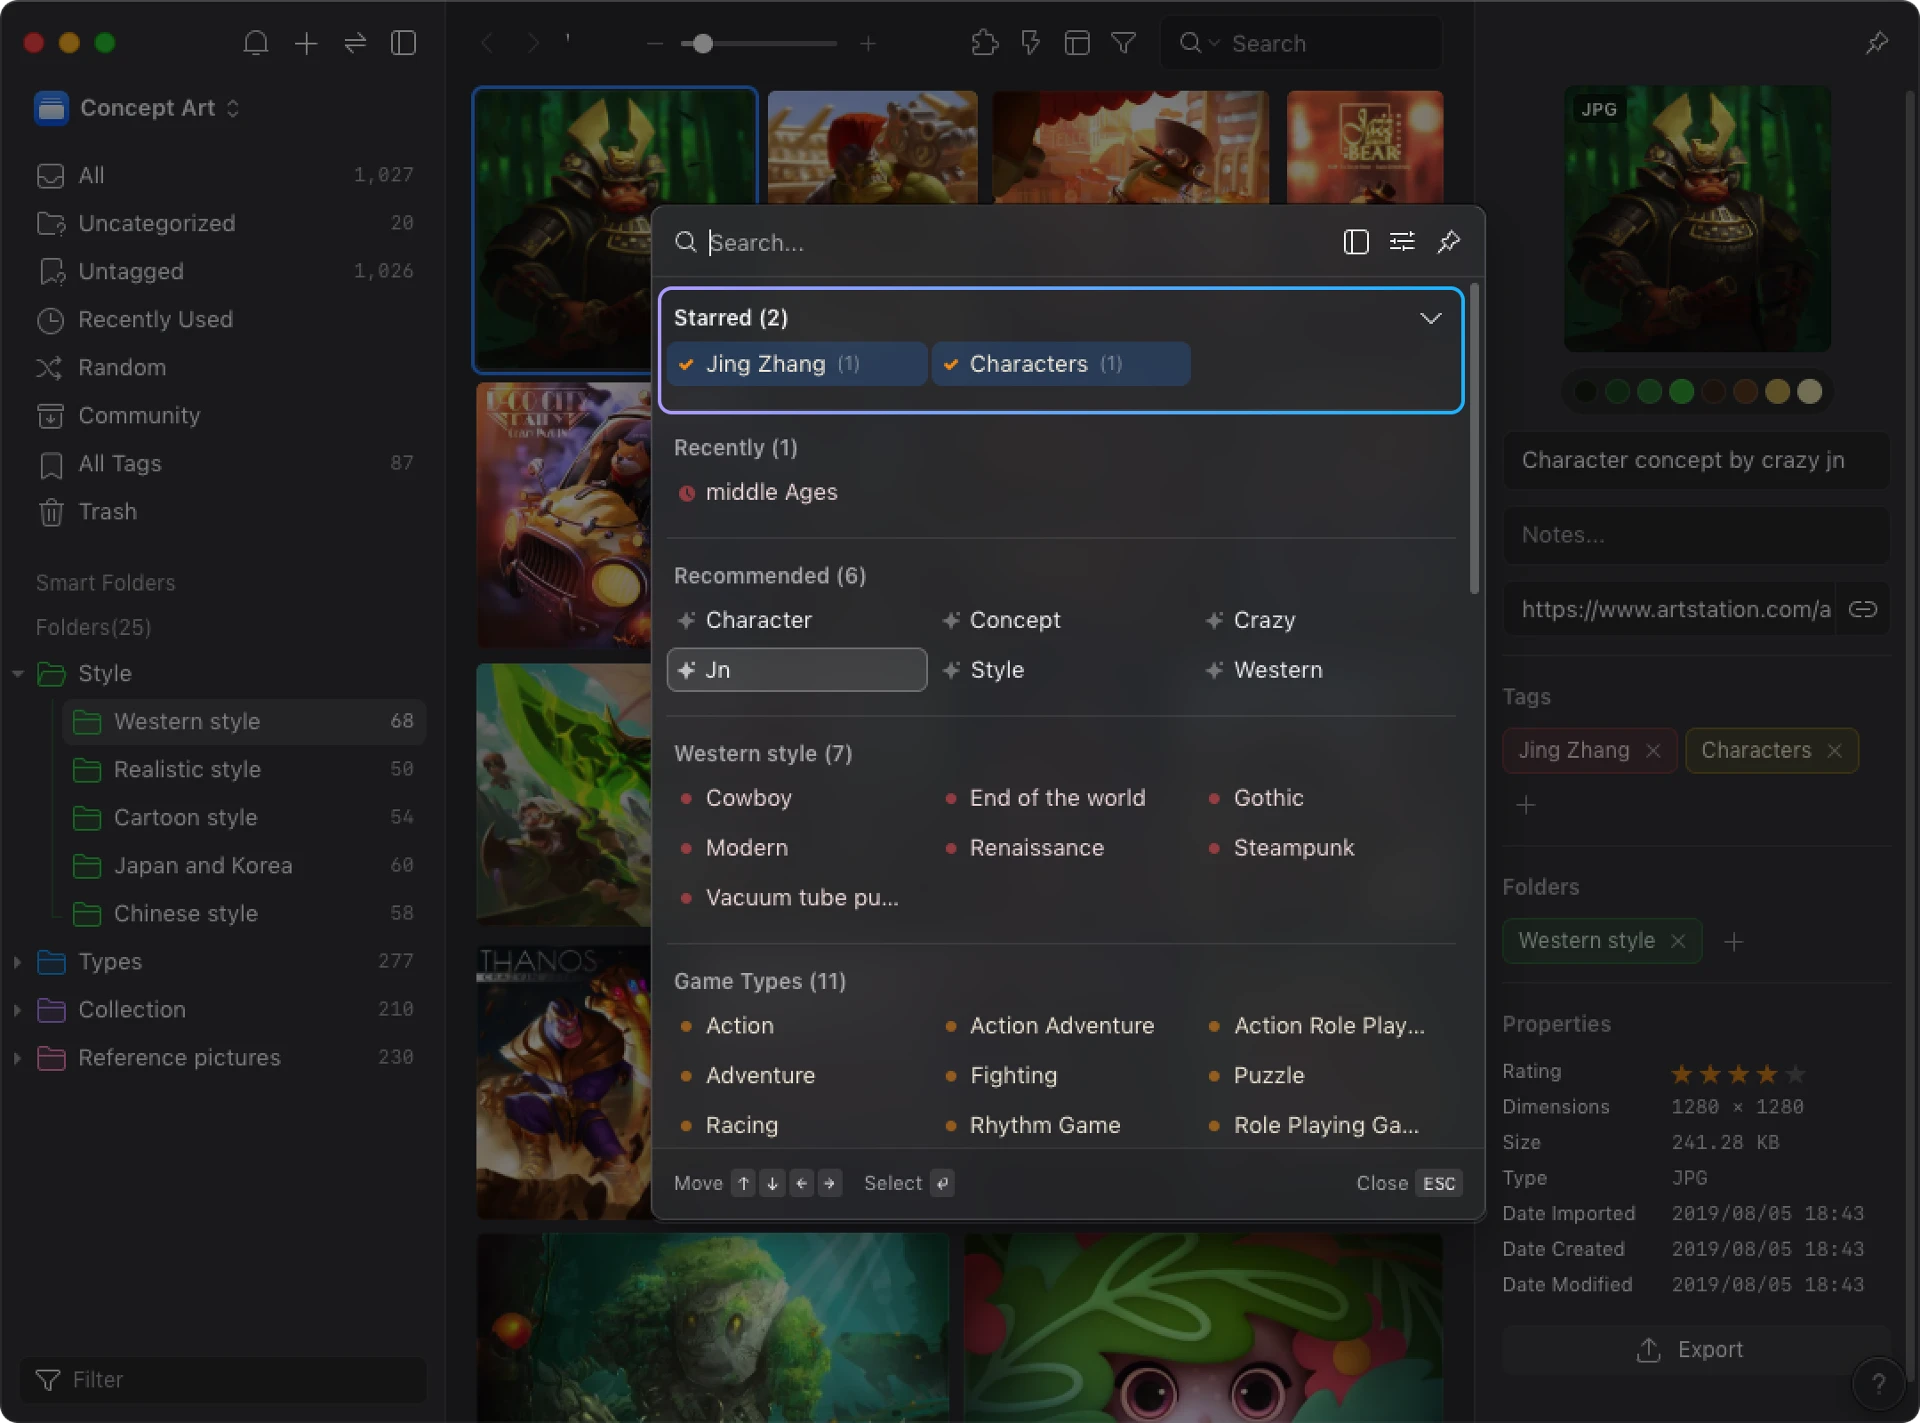Image resolution: width=1920 pixels, height=1423 pixels.
Task: Expand the Types folder tree
Action: [17, 962]
